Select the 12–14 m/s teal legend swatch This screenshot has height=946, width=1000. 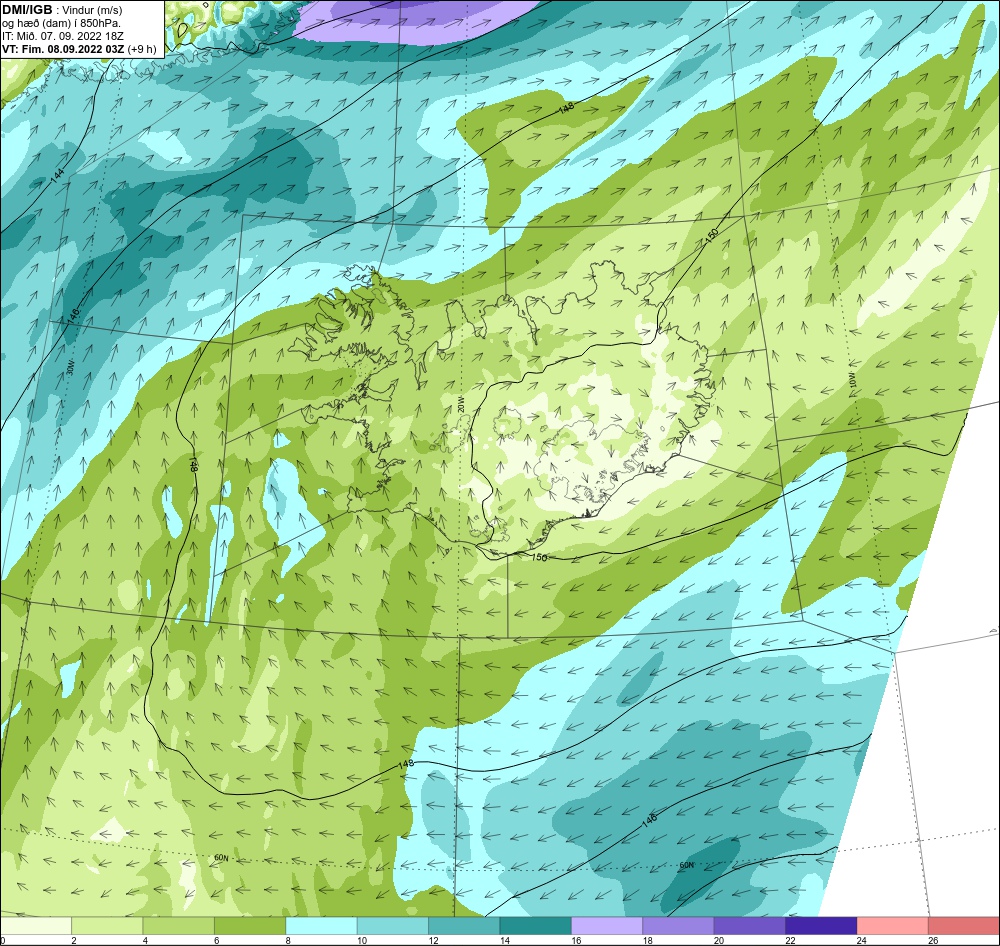(x=464, y=925)
